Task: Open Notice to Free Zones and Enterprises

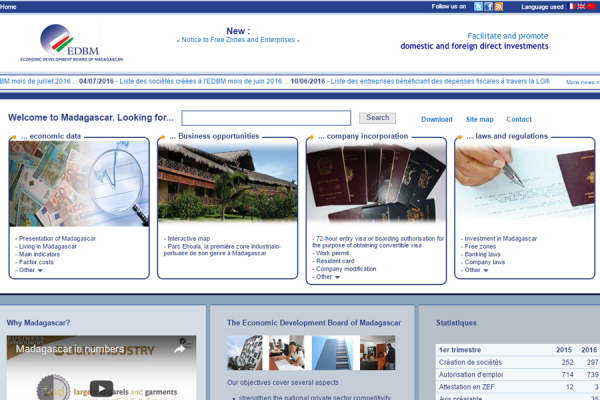Action: (238, 40)
